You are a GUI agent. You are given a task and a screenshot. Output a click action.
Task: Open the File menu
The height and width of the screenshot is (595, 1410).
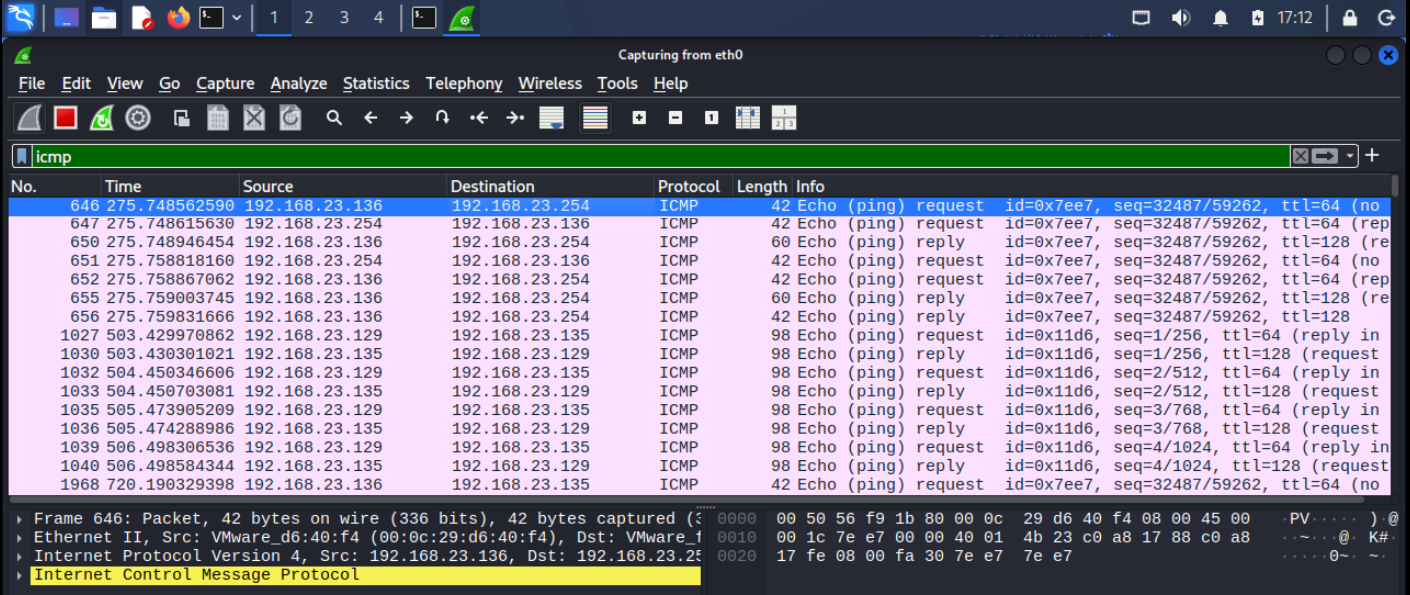click(32, 84)
